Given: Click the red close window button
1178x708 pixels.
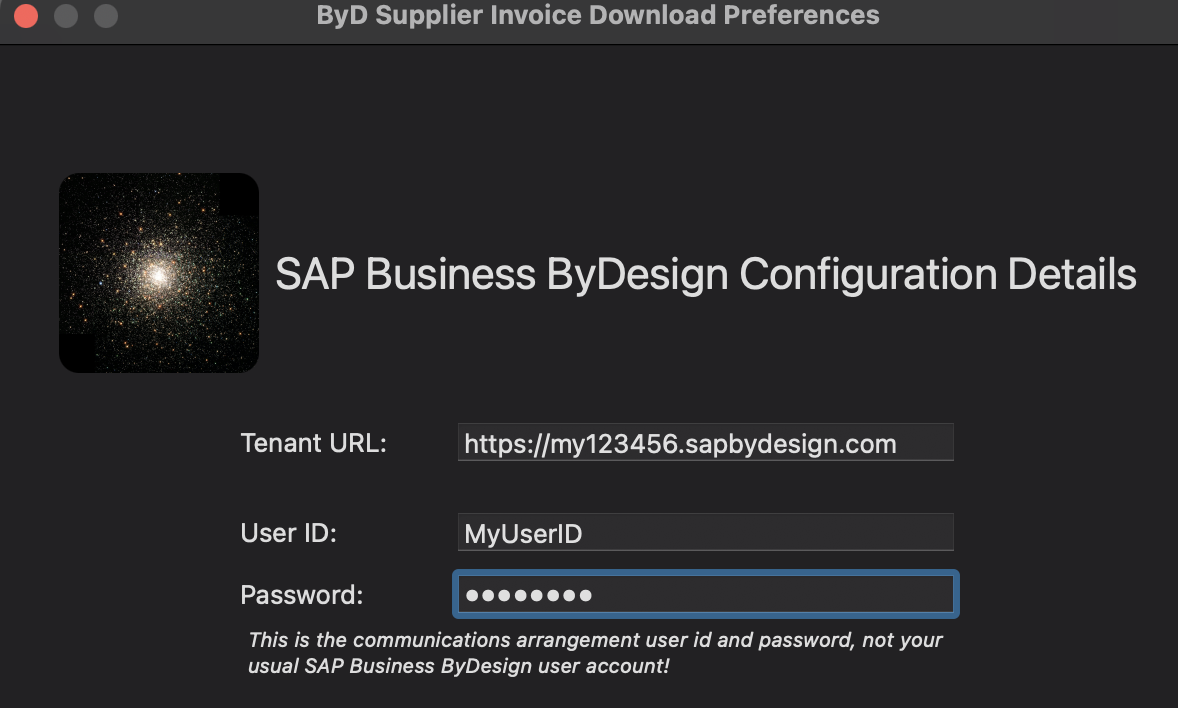Looking at the screenshot, I should coord(25,16).
